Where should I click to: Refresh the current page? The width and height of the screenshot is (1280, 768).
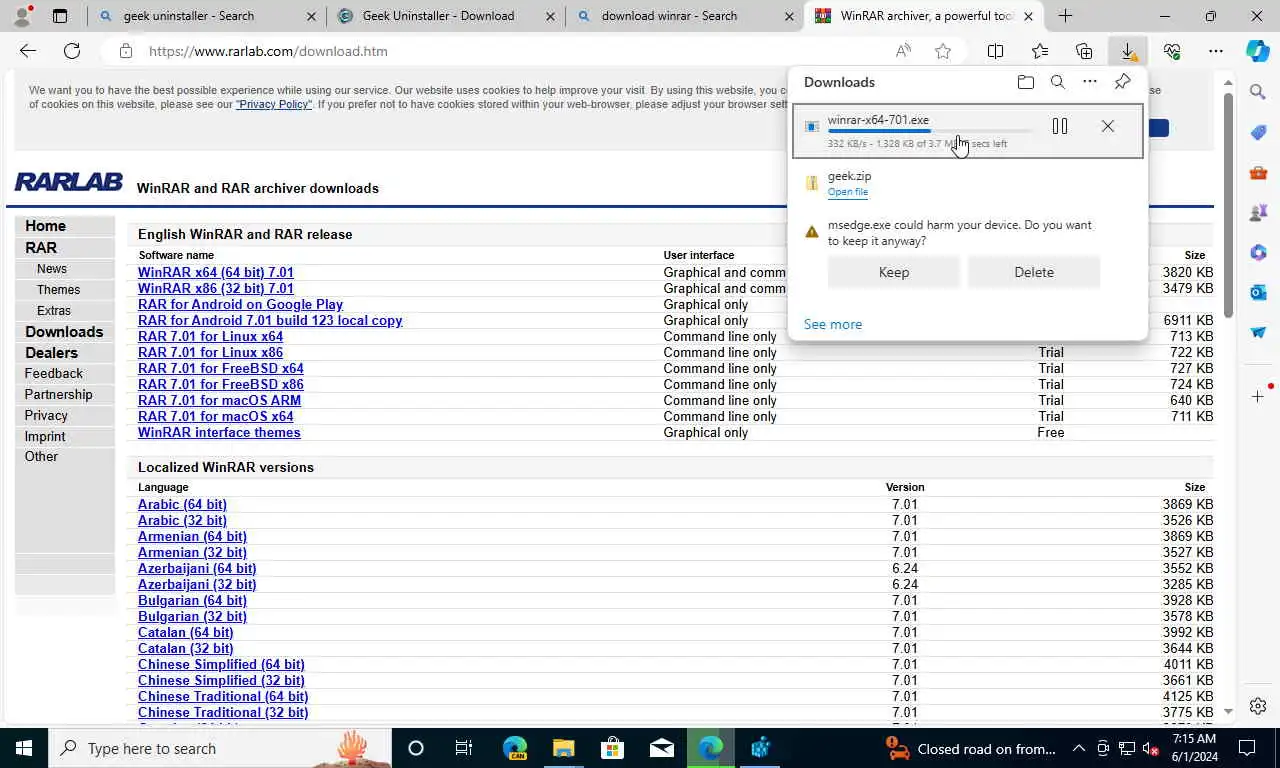coord(72,51)
